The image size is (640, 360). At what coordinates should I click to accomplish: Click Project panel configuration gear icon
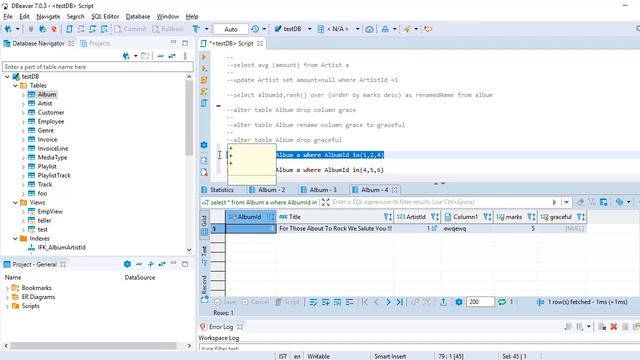click(x=127, y=264)
